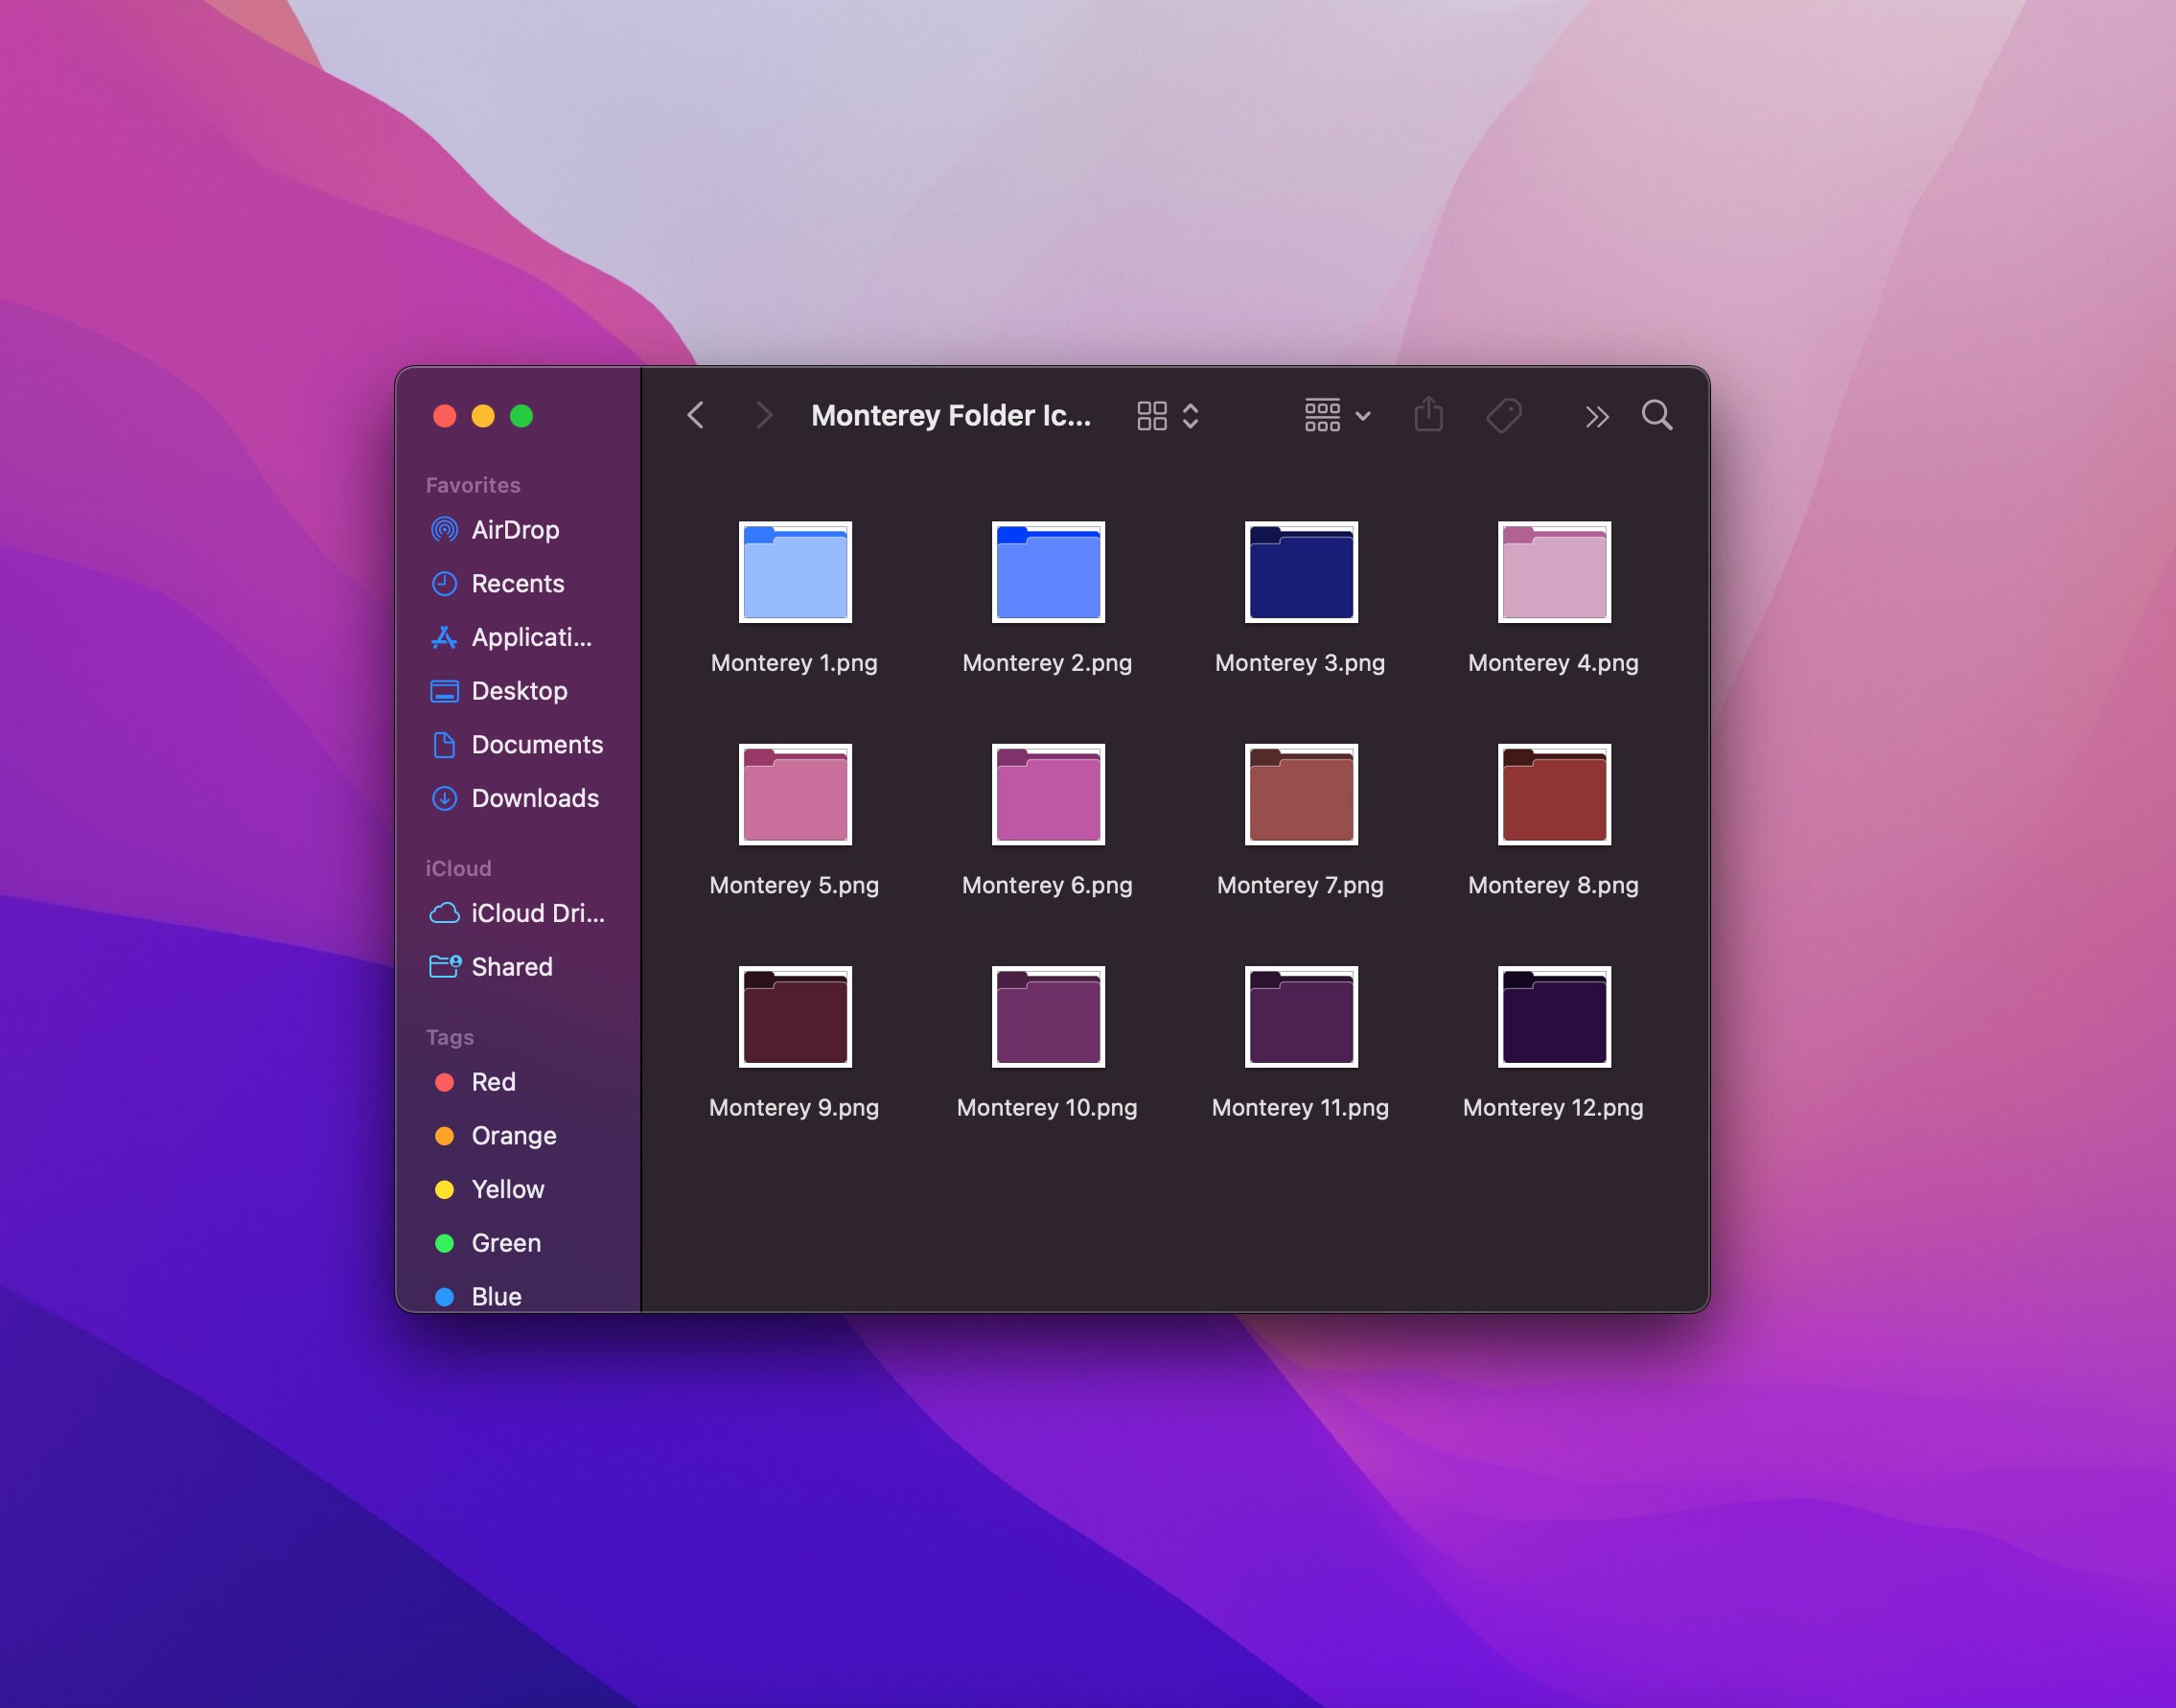Click the Share icon in the toolbar
This screenshot has height=1708, width=2176.
(1428, 415)
